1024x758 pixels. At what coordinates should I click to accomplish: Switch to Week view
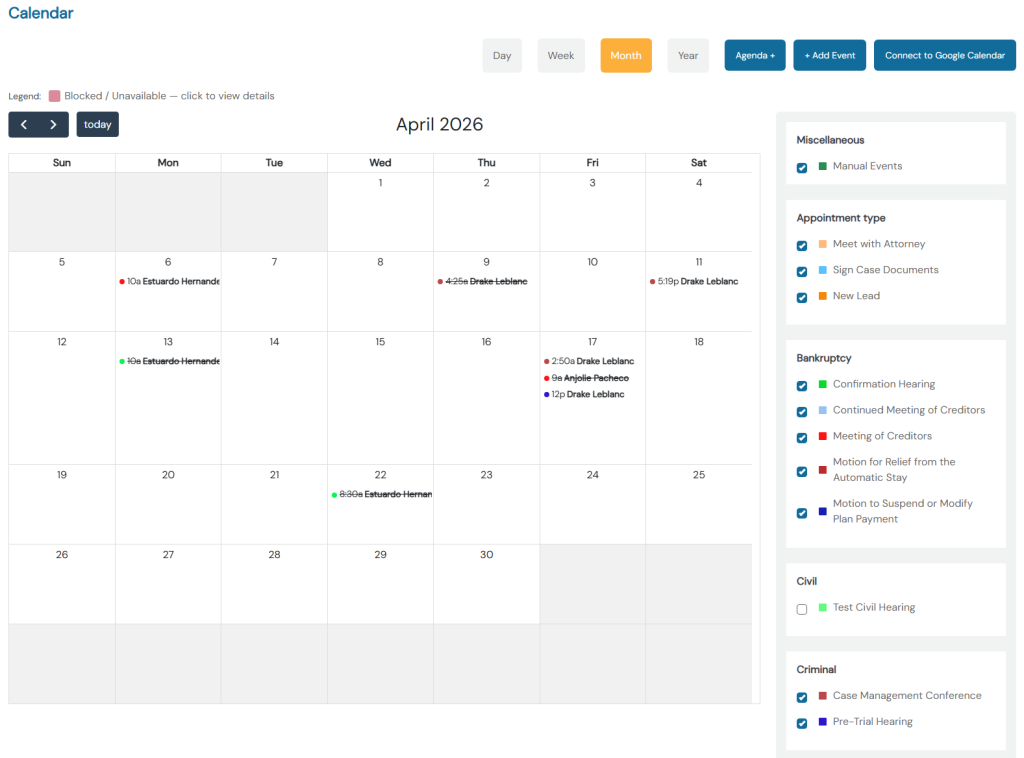point(560,55)
